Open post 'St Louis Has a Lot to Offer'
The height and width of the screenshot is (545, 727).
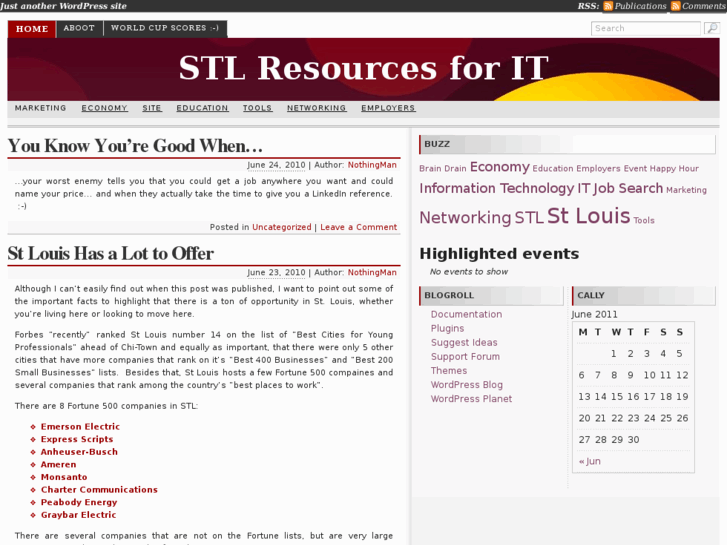click(110, 253)
